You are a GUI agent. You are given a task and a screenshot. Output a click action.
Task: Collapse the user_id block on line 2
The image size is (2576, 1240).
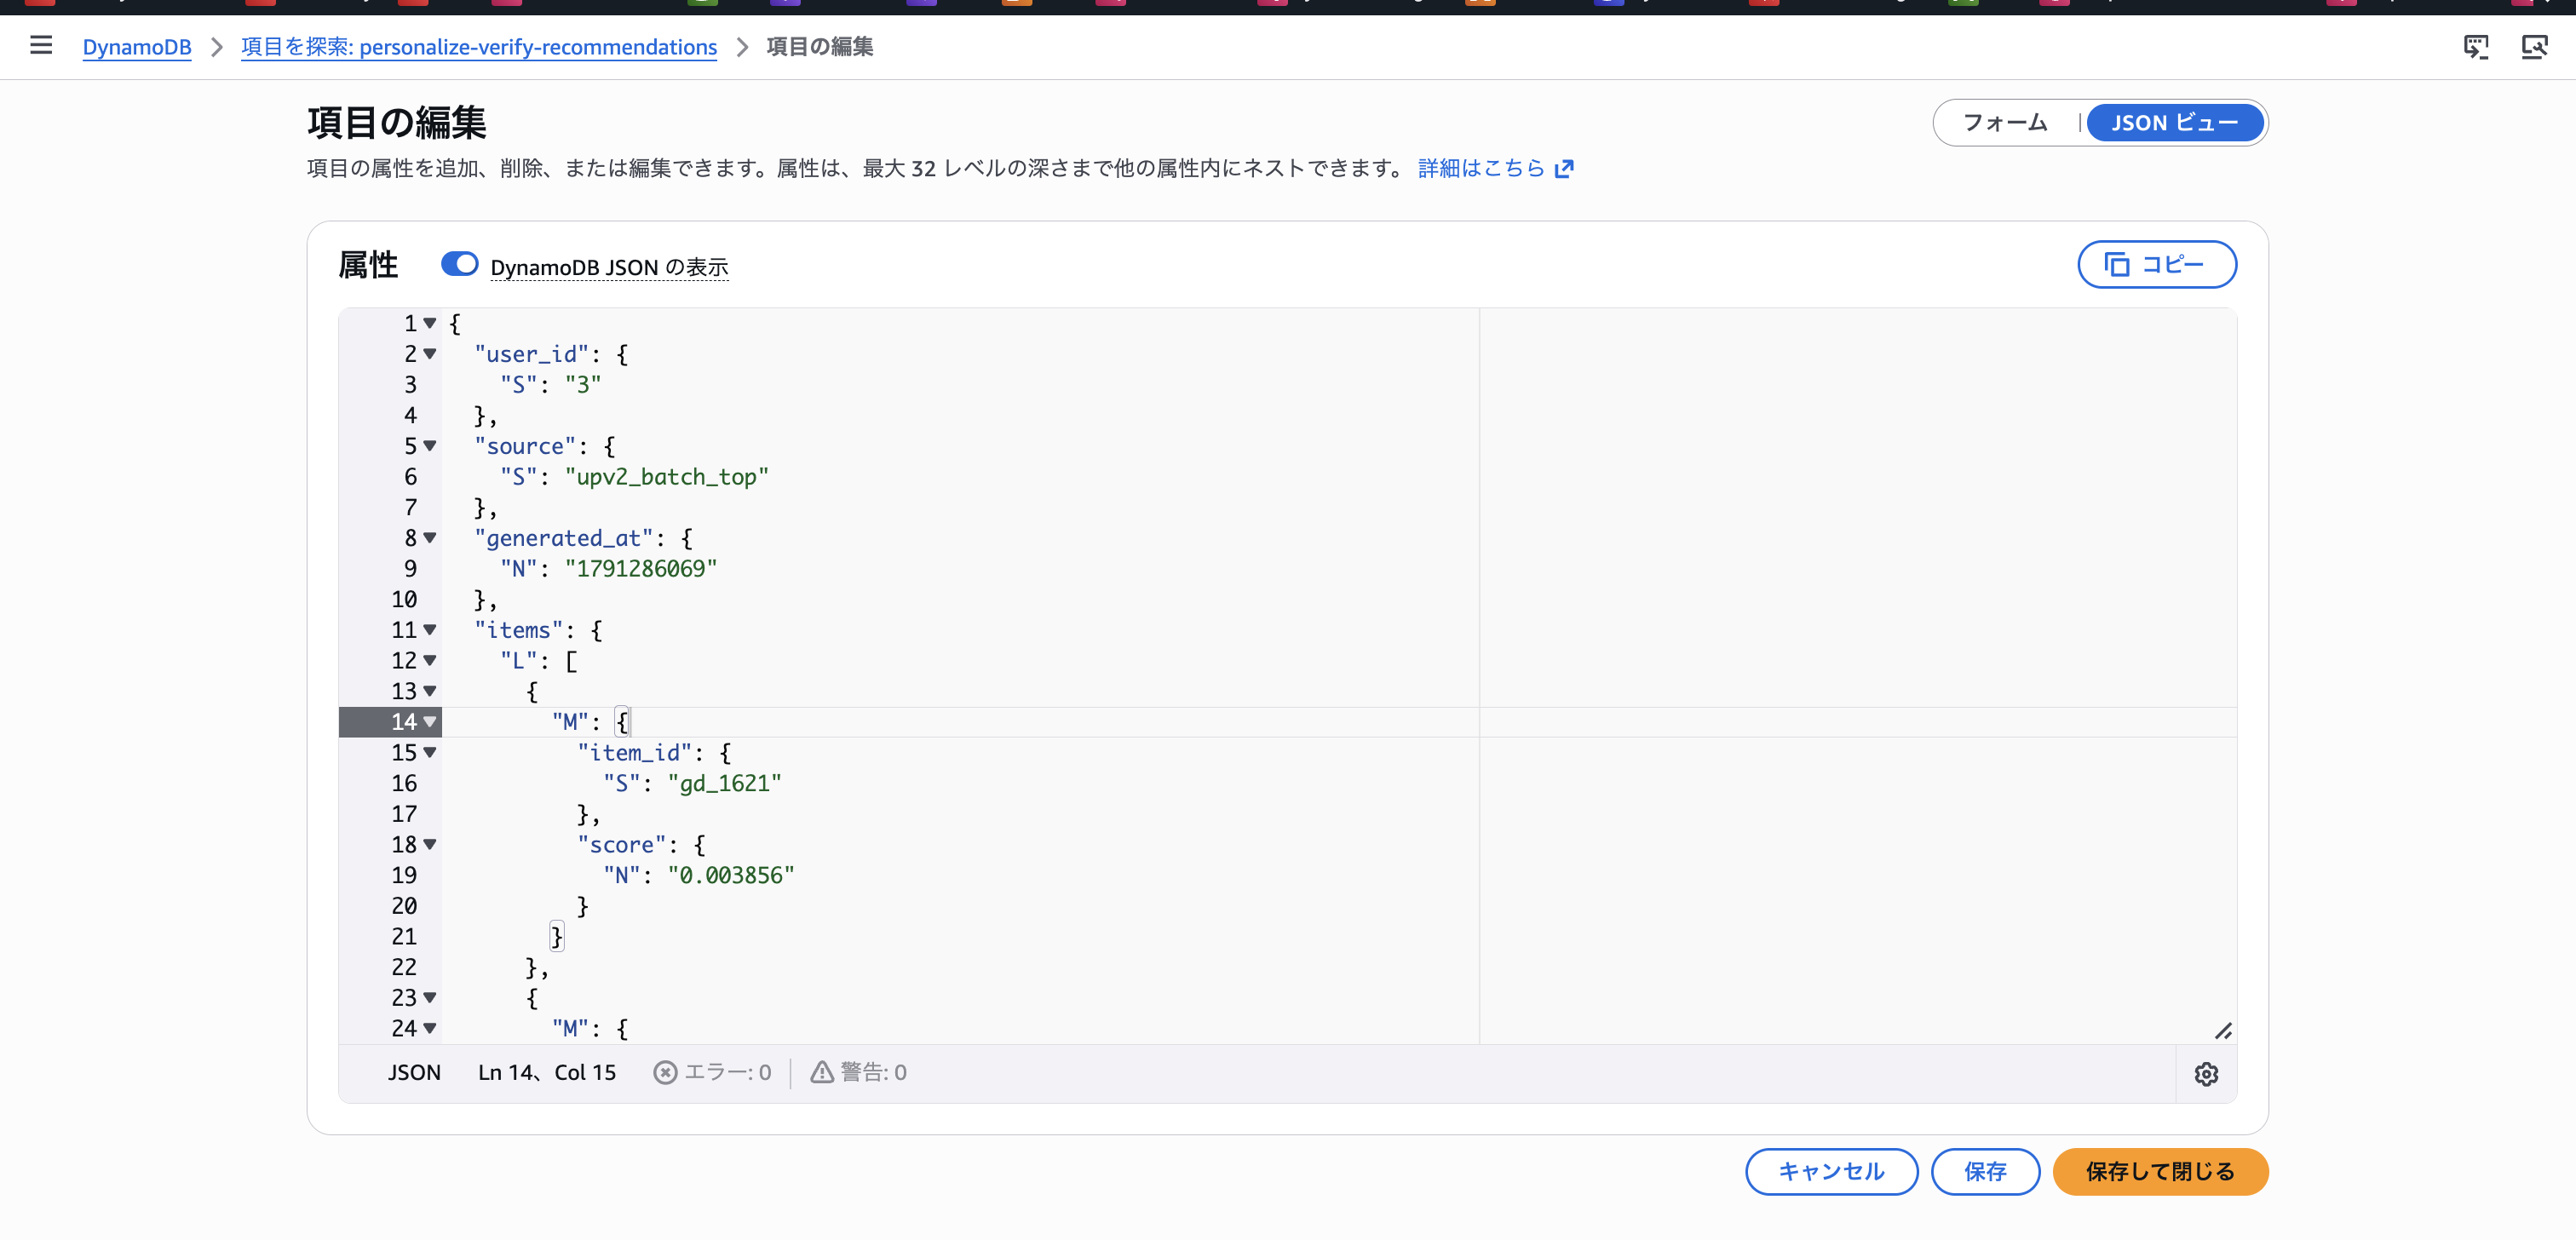coord(430,354)
